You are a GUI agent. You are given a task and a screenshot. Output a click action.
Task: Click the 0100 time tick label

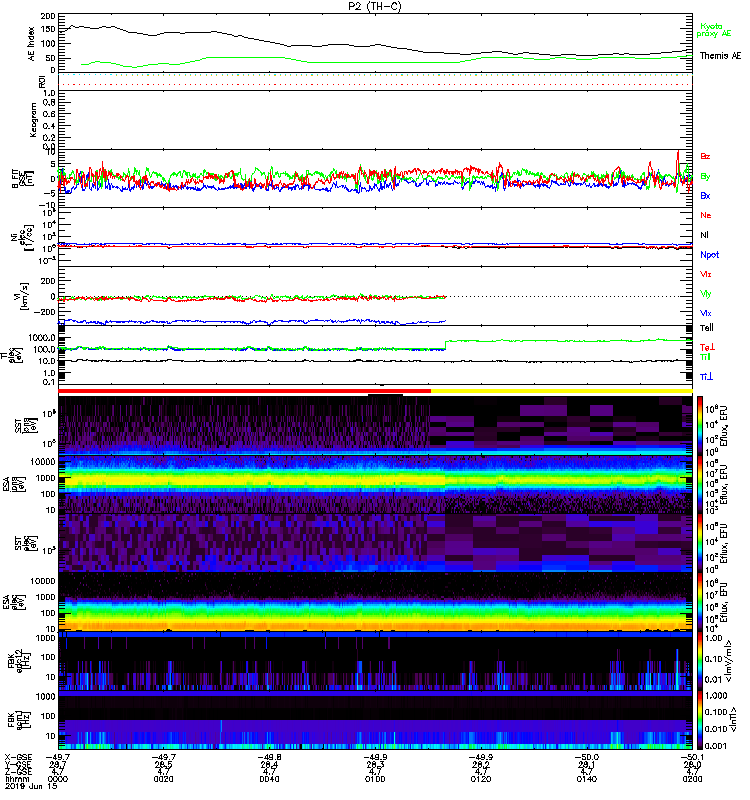tap(375, 779)
